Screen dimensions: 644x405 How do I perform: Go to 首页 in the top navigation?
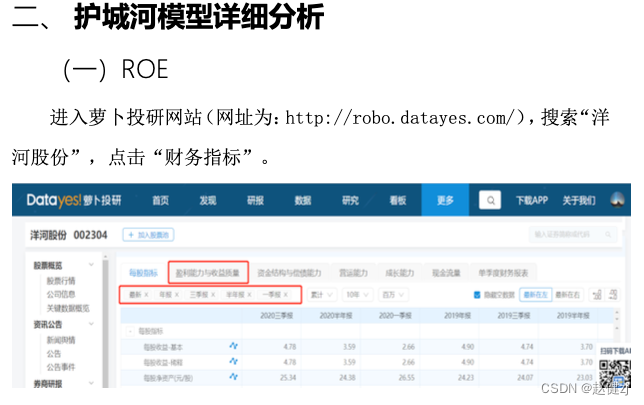(161, 200)
